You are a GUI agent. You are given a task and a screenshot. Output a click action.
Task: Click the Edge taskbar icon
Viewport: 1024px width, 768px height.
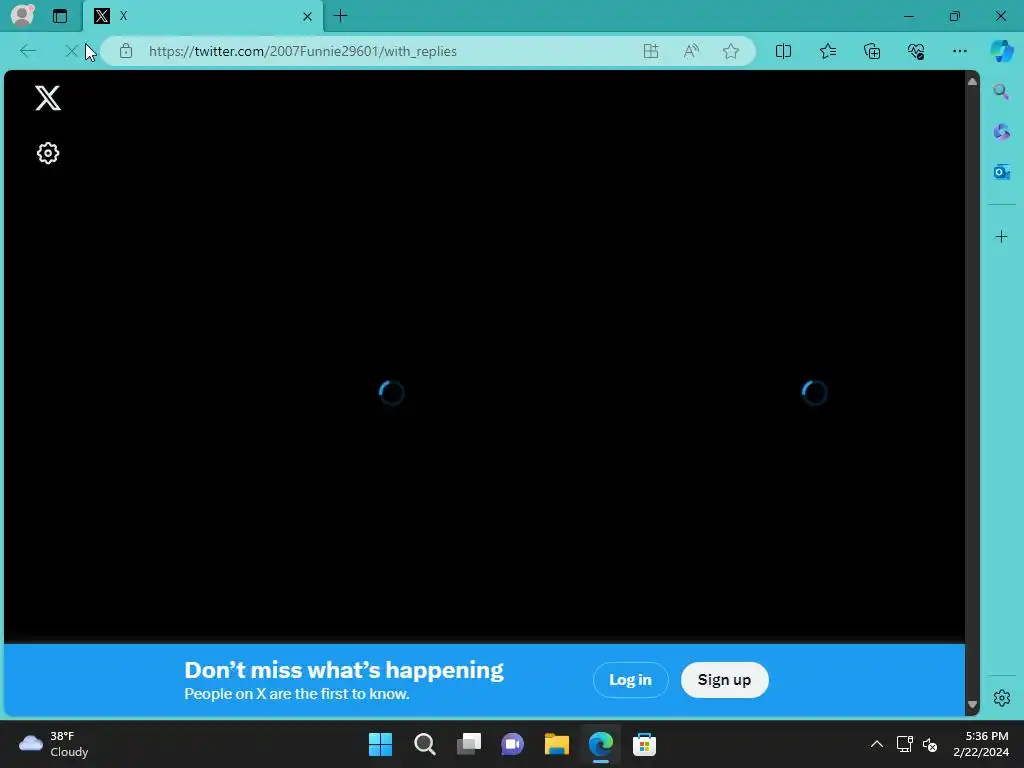coord(601,744)
